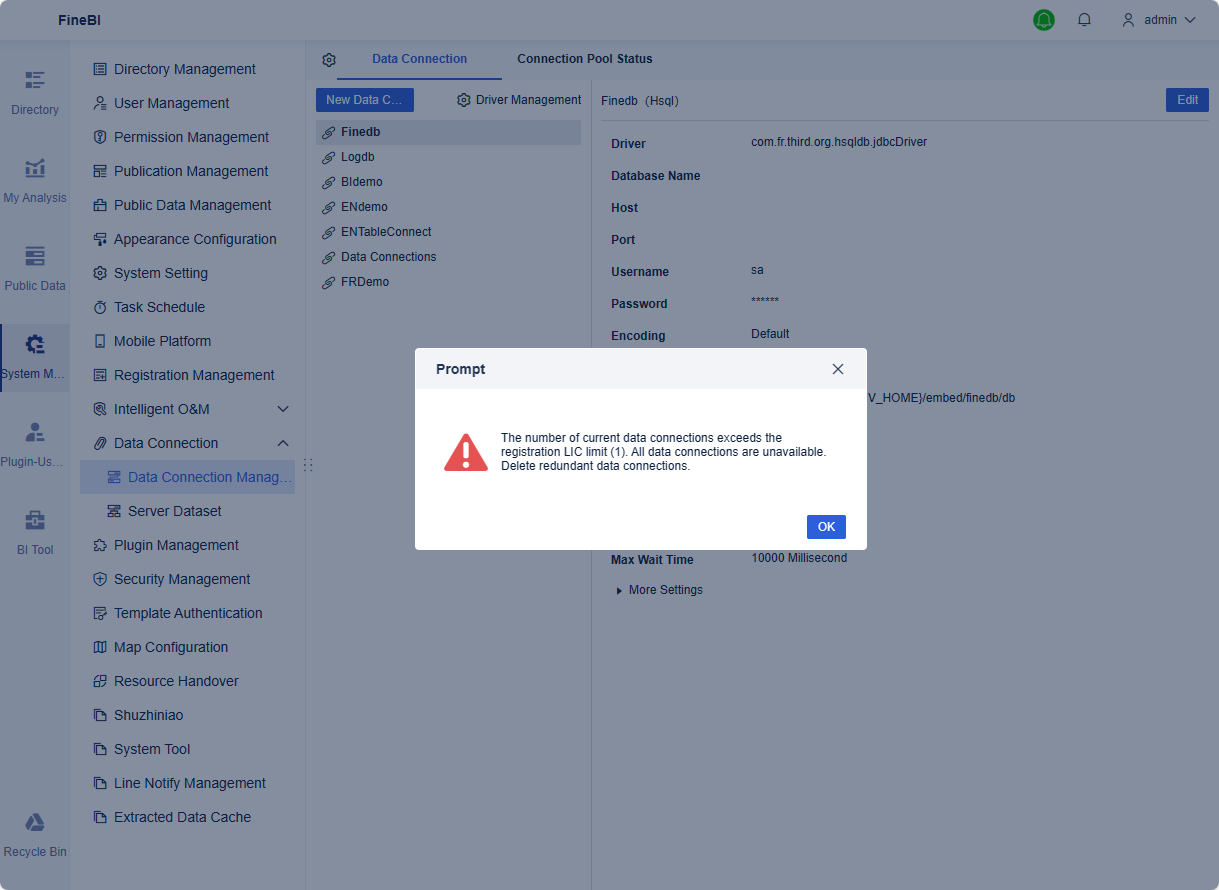Viewport: 1219px width, 890px height.
Task: Open Driver Management
Action: coord(519,100)
